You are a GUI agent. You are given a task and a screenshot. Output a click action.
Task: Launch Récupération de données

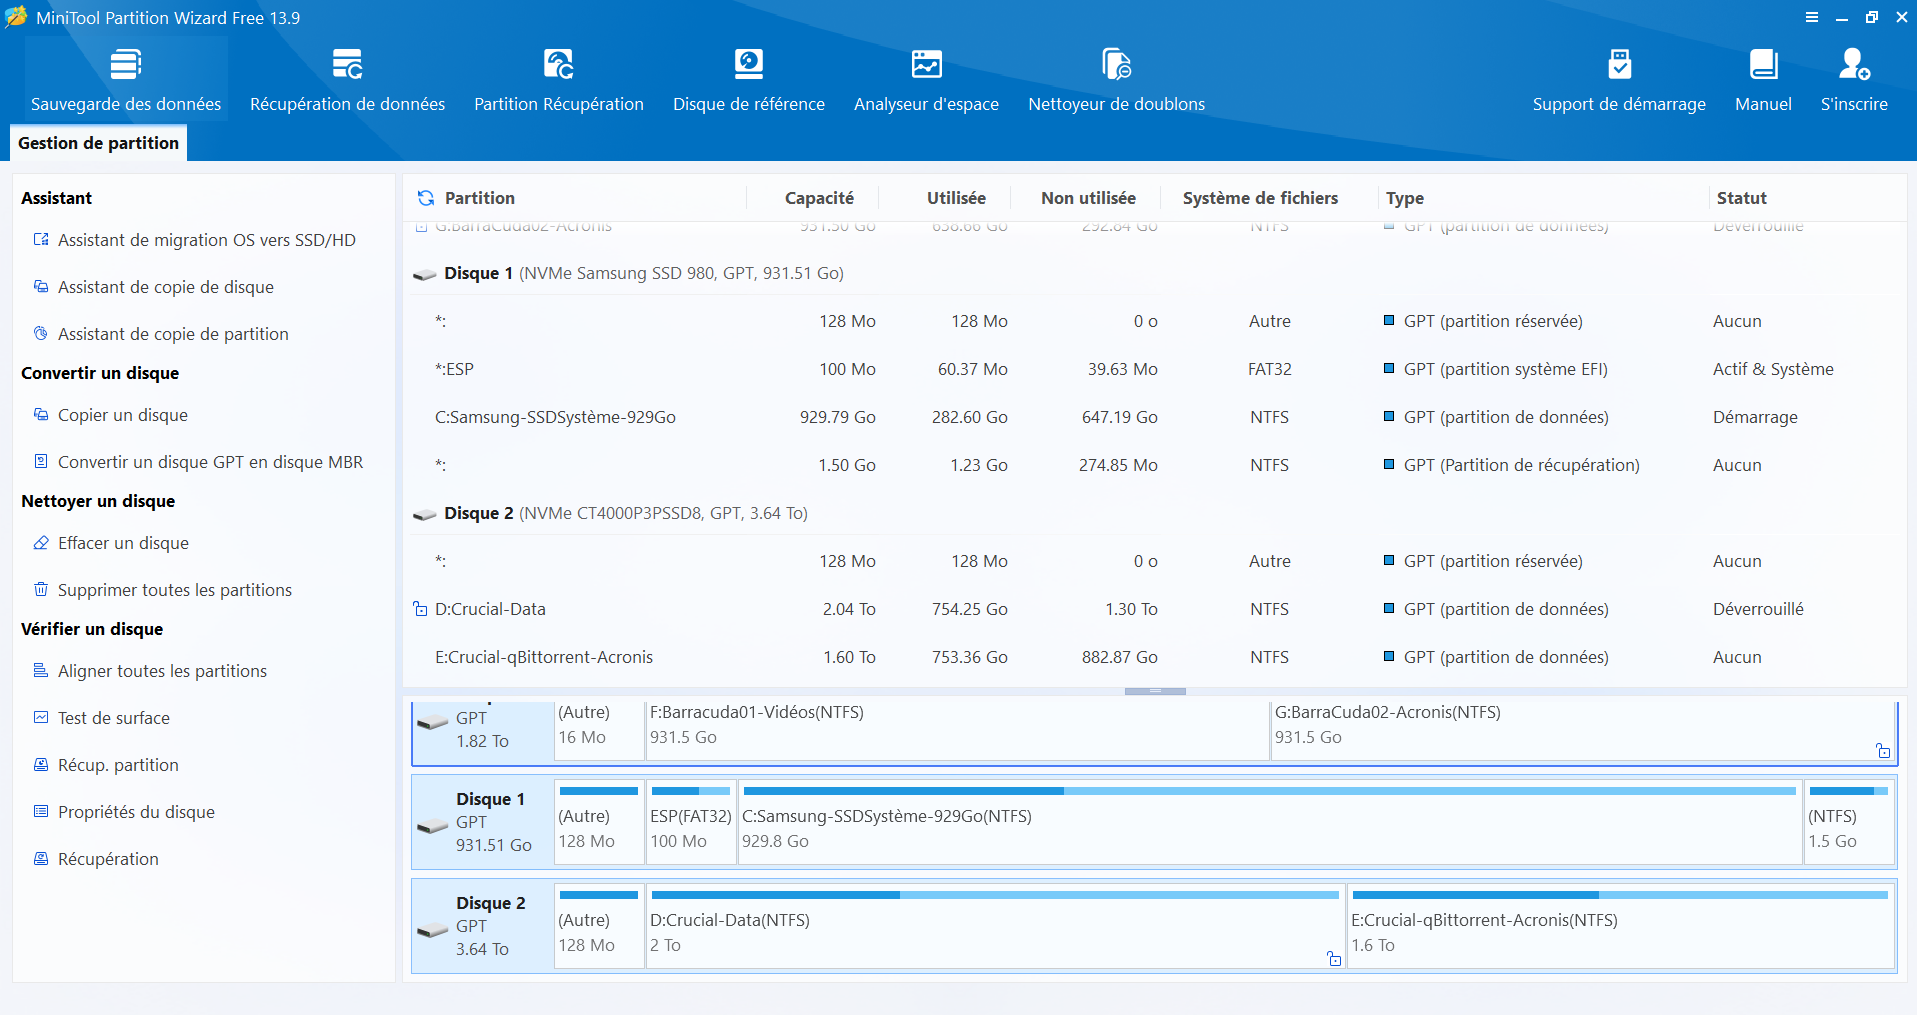[x=347, y=80]
